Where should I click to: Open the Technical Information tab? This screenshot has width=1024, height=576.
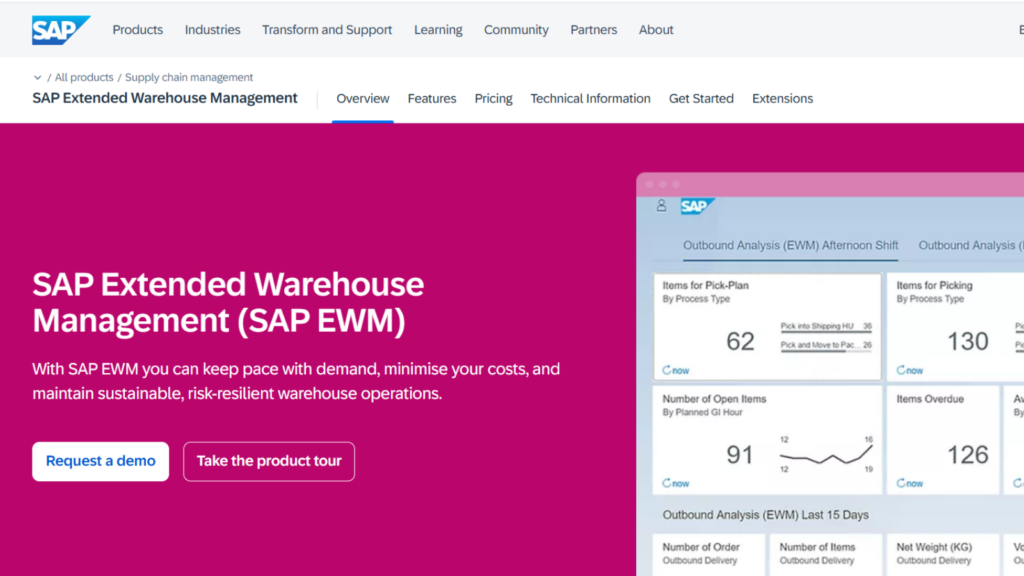click(x=590, y=99)
